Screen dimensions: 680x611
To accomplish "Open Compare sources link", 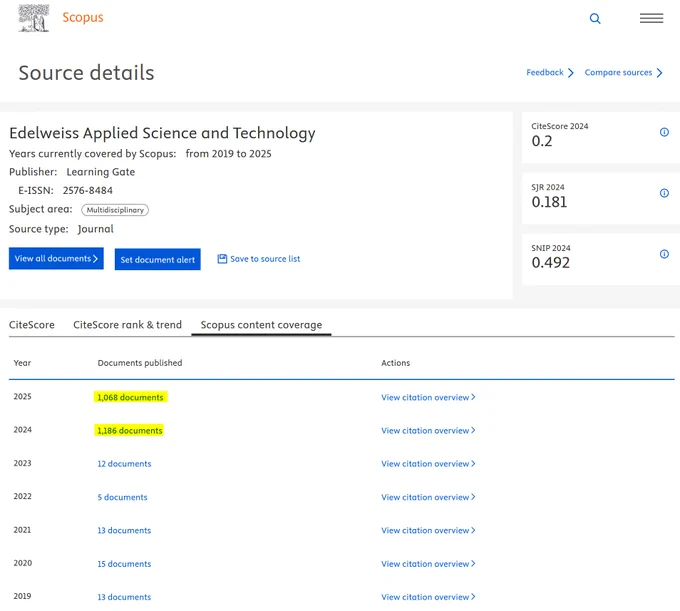I will coord(623,72).
